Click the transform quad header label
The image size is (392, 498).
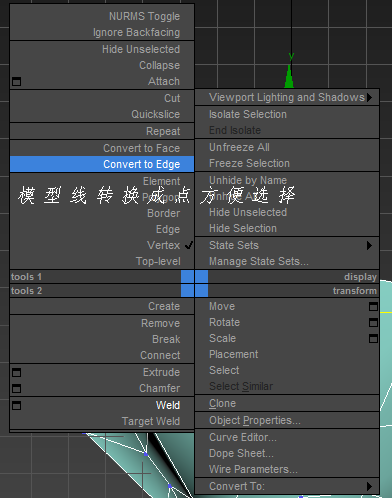(355, 291)
